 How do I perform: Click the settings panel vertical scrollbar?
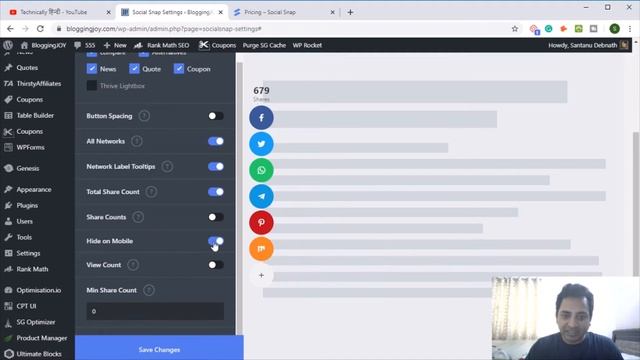pos(240,198)
